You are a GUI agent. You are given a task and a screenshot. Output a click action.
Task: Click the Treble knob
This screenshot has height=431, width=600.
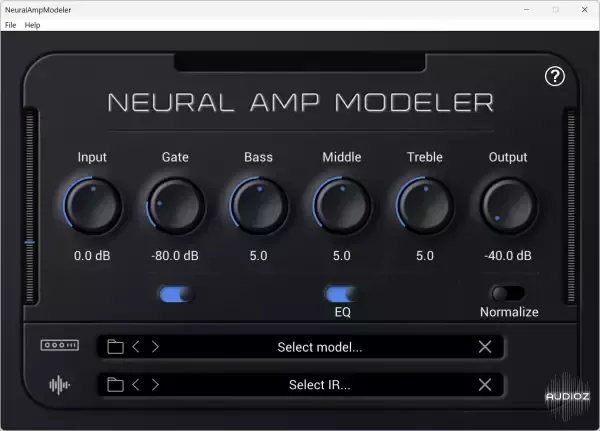425,206
